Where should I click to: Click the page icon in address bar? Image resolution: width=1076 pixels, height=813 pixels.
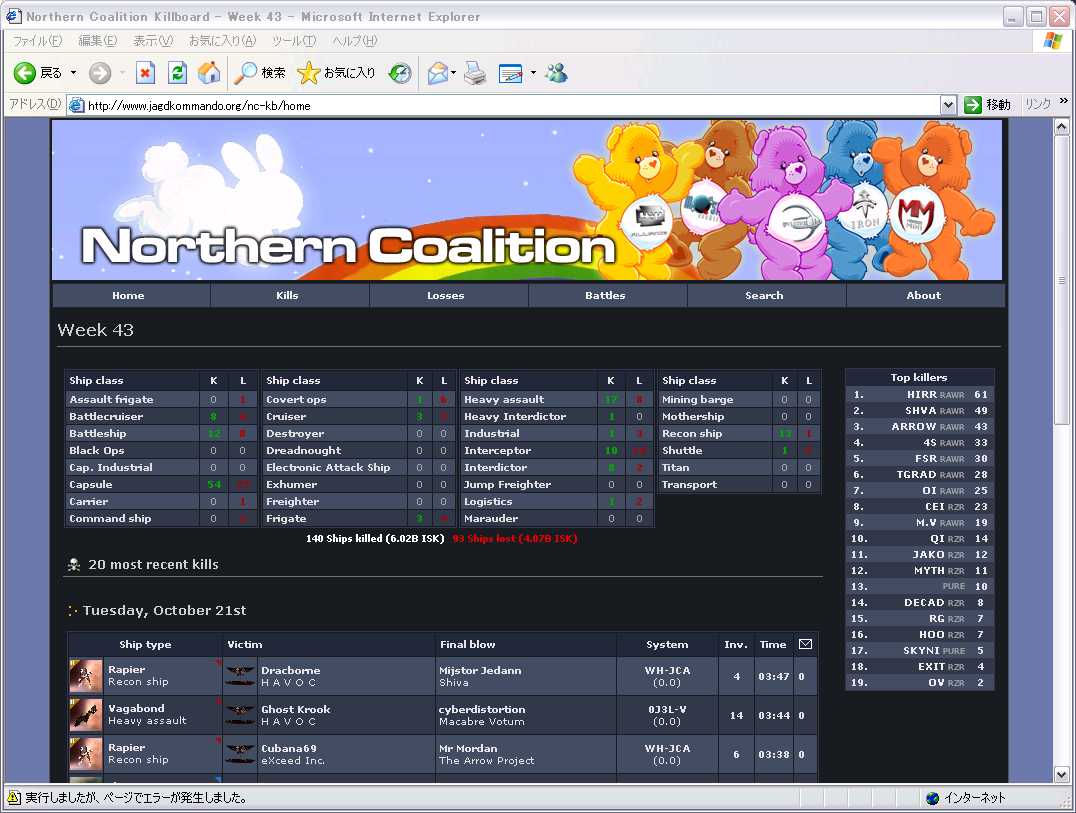click(x=77, y=106)
